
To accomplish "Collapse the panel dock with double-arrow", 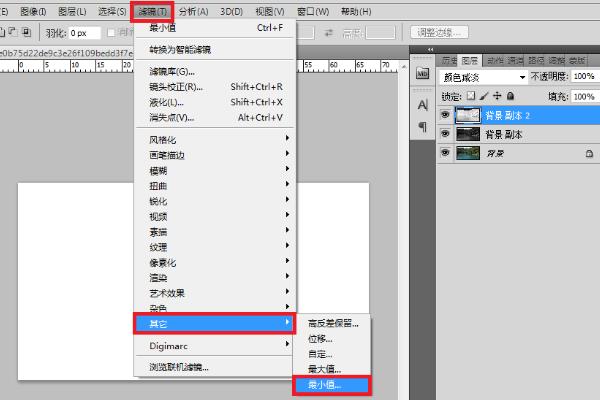I will tap(430, 49).
